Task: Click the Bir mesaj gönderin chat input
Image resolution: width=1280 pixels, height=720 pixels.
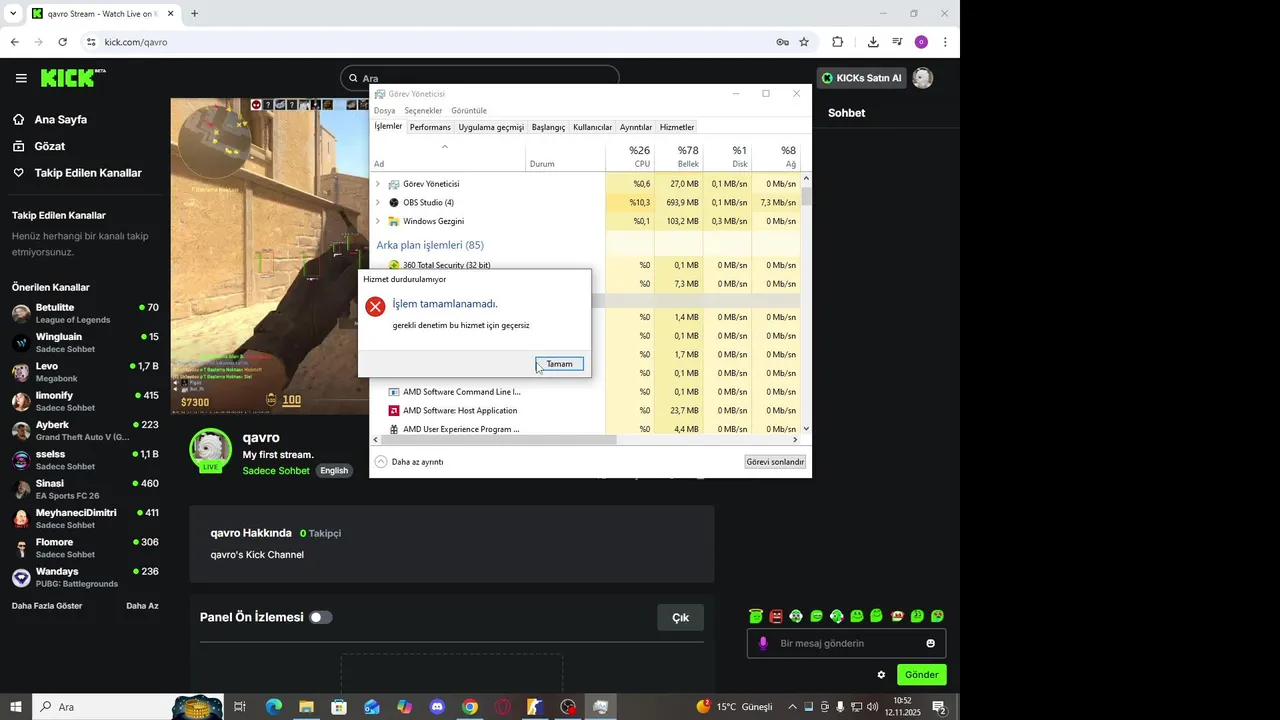Action: click(846, 644)
